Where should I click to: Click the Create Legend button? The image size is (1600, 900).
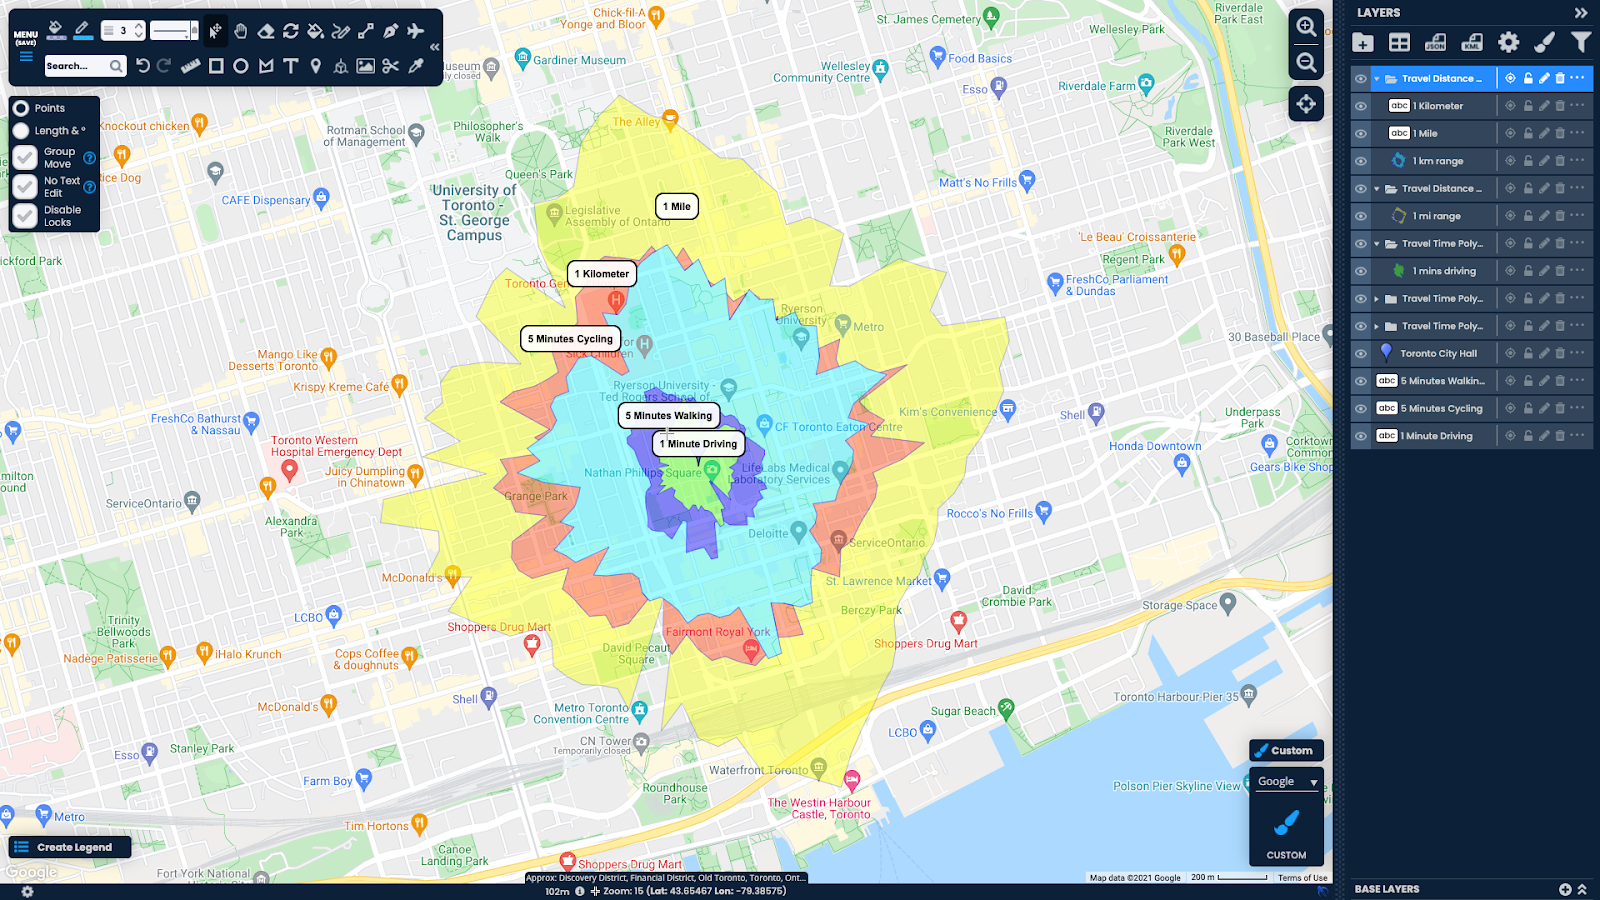pos(70,847)
